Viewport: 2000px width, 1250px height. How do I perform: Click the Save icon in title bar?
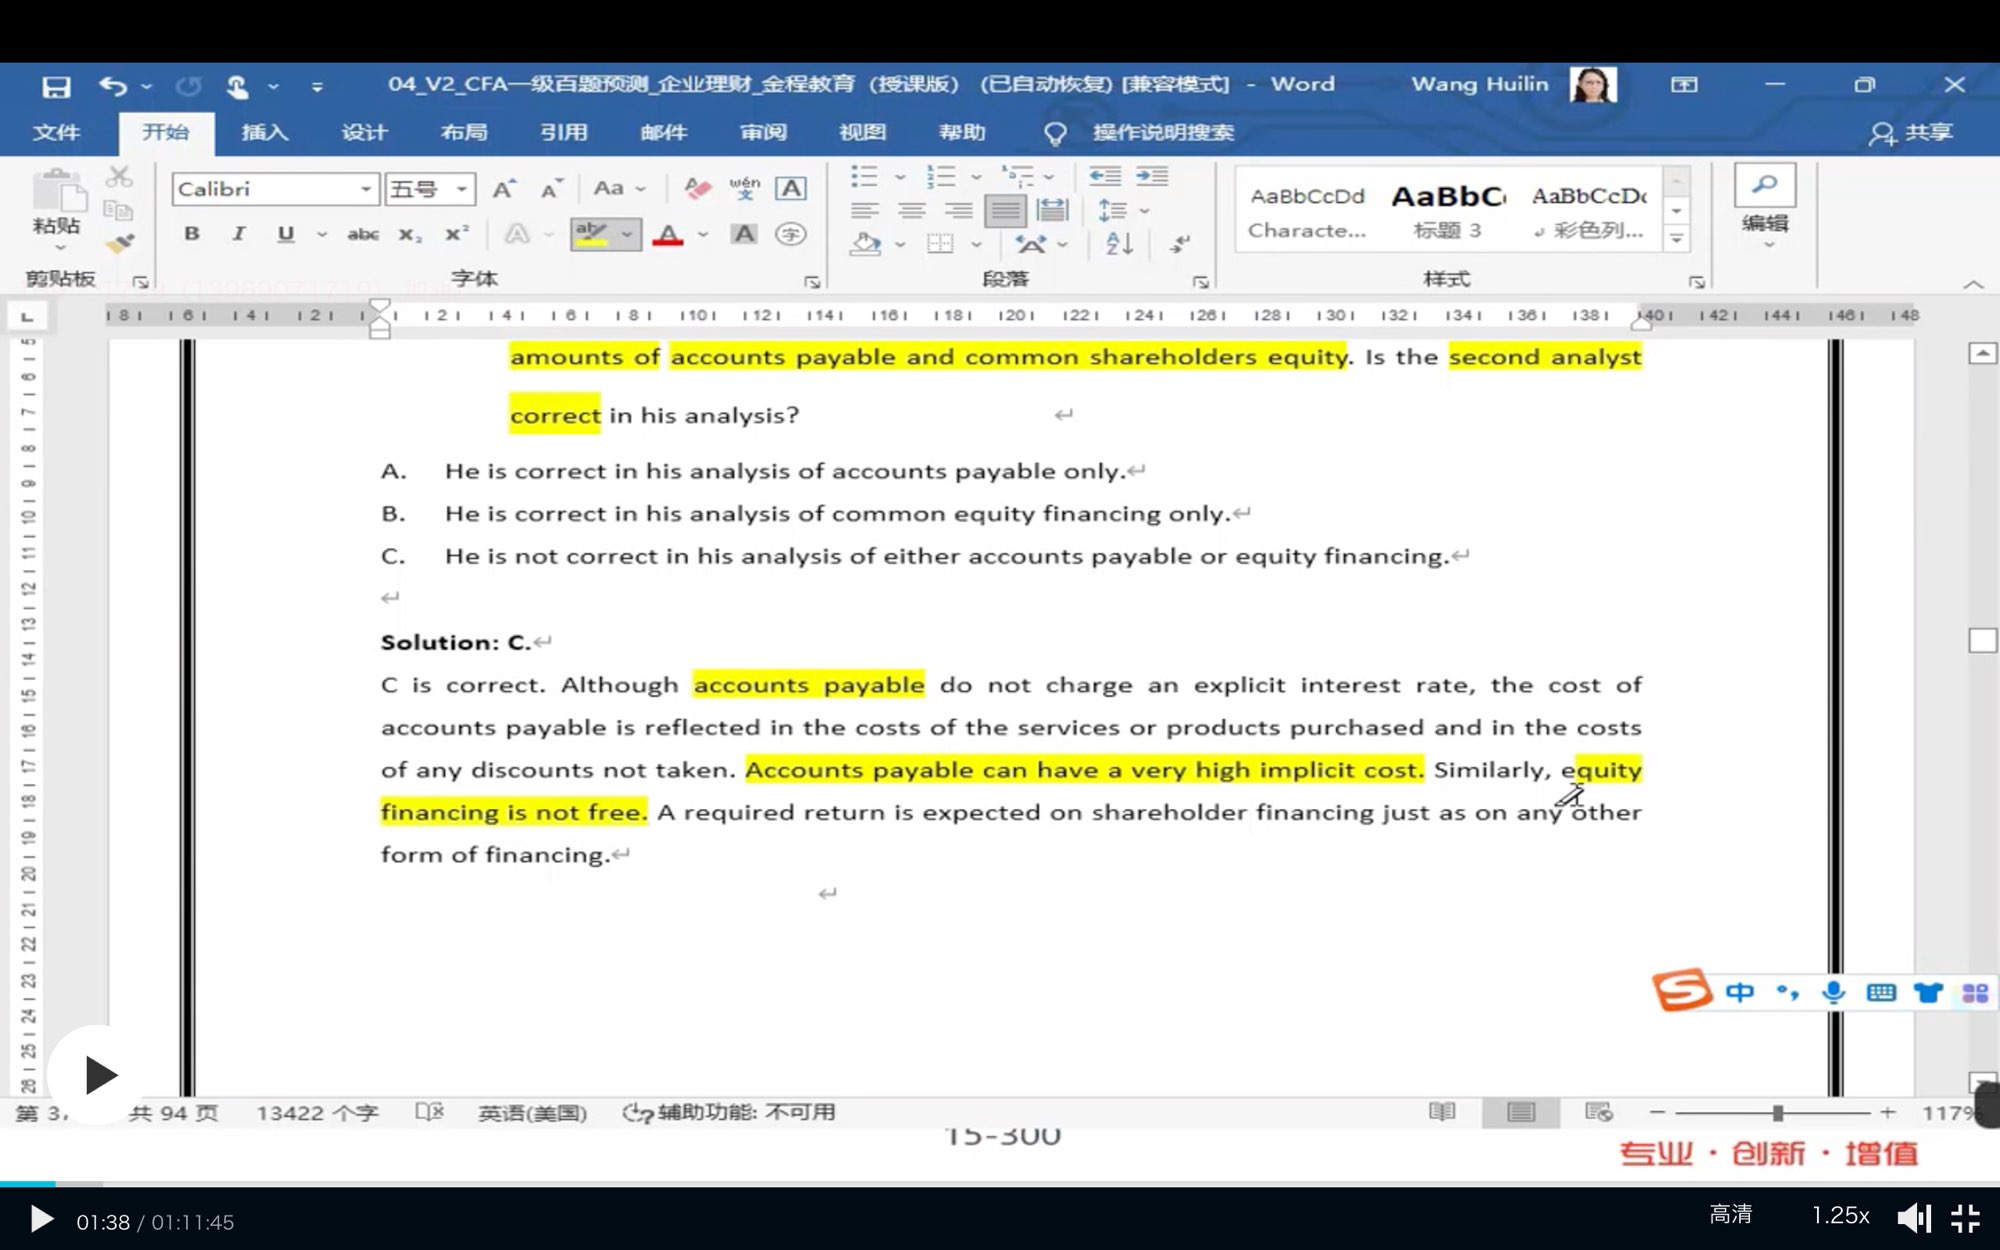(56, 87)
